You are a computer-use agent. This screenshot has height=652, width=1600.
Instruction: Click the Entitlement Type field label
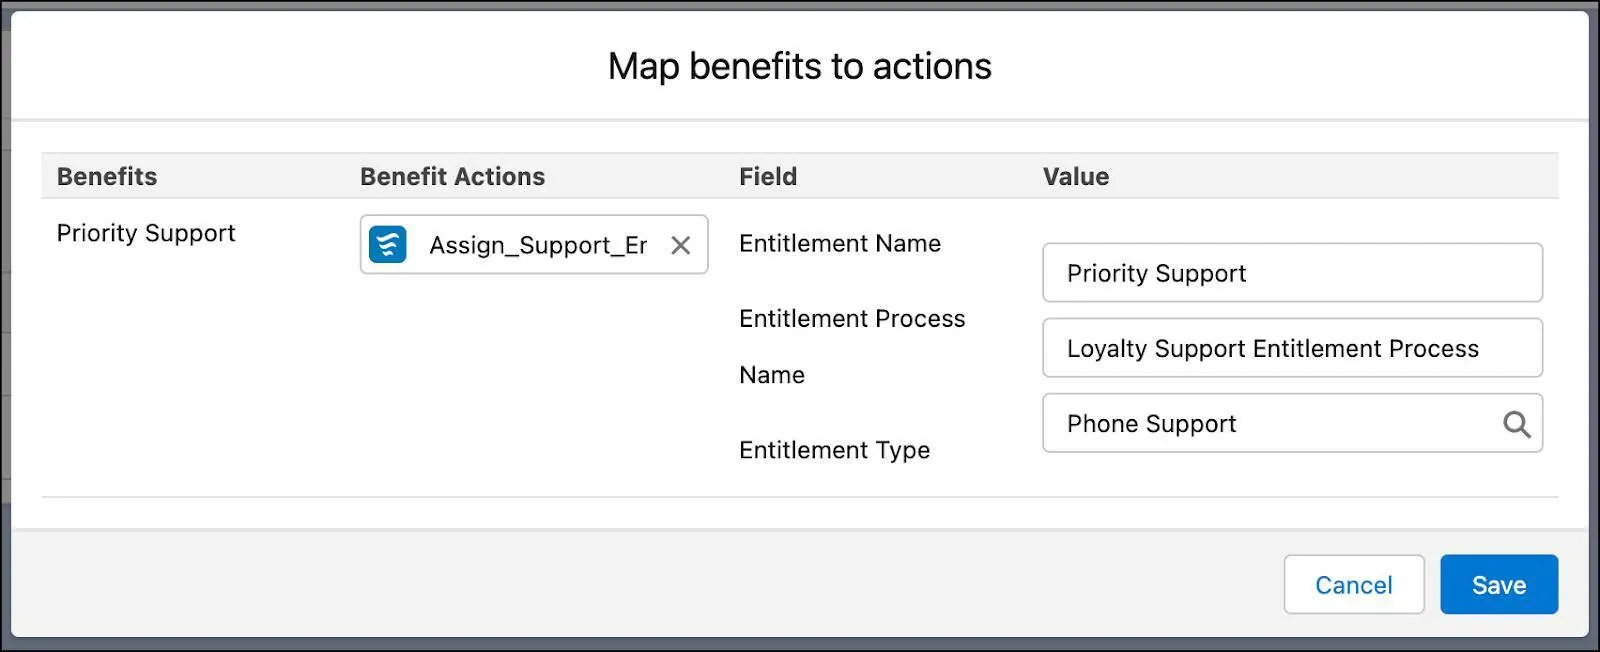point(834,450)
